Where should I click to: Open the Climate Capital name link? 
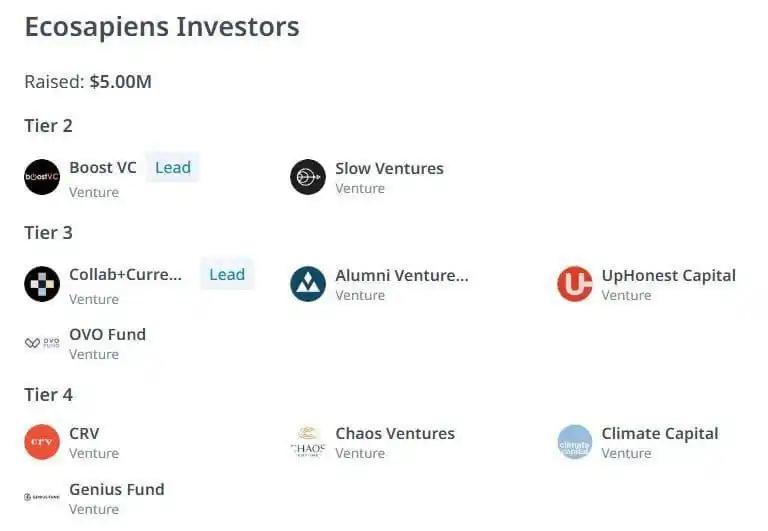click(659, 433)
